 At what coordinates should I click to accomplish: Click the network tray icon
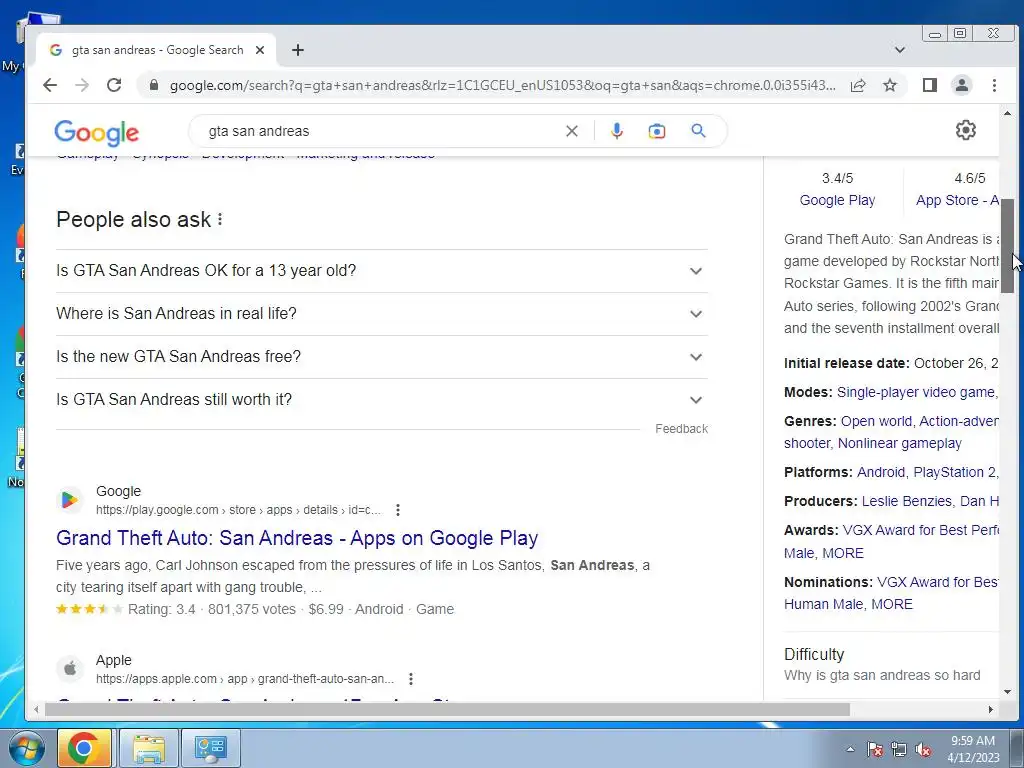coord(899,750)
